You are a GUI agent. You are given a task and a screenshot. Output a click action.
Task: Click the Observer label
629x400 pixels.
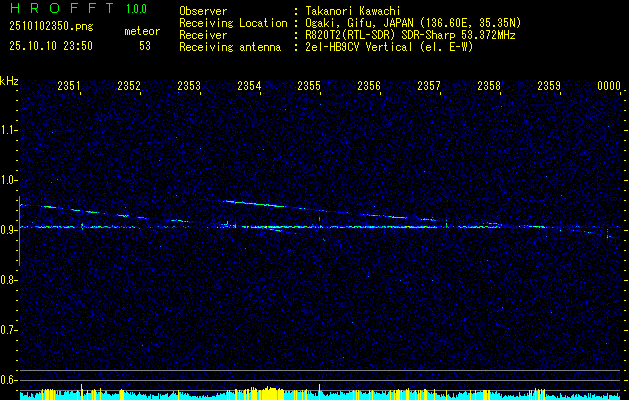pos(203,11)
